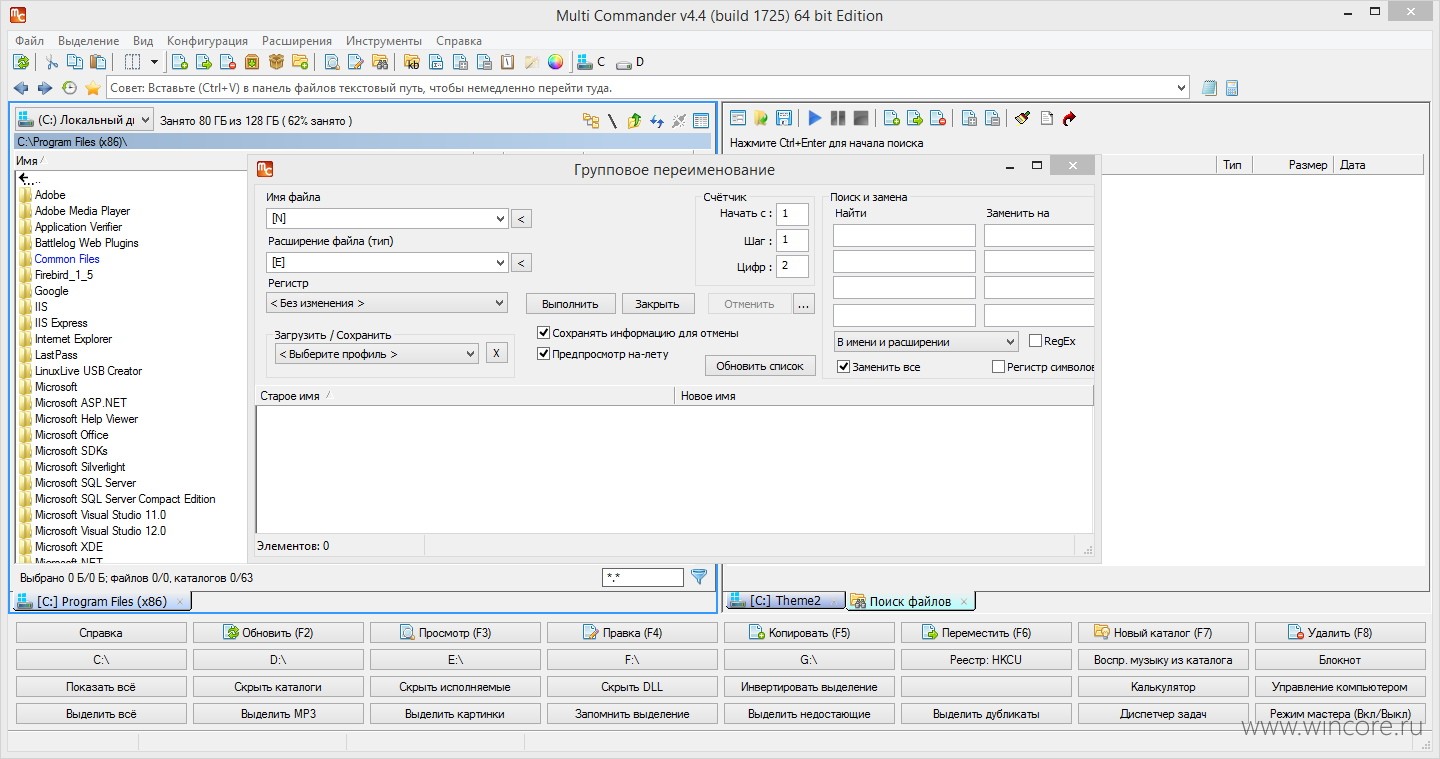Click the new file icon in the main toolbar

[x=180, y=62]
